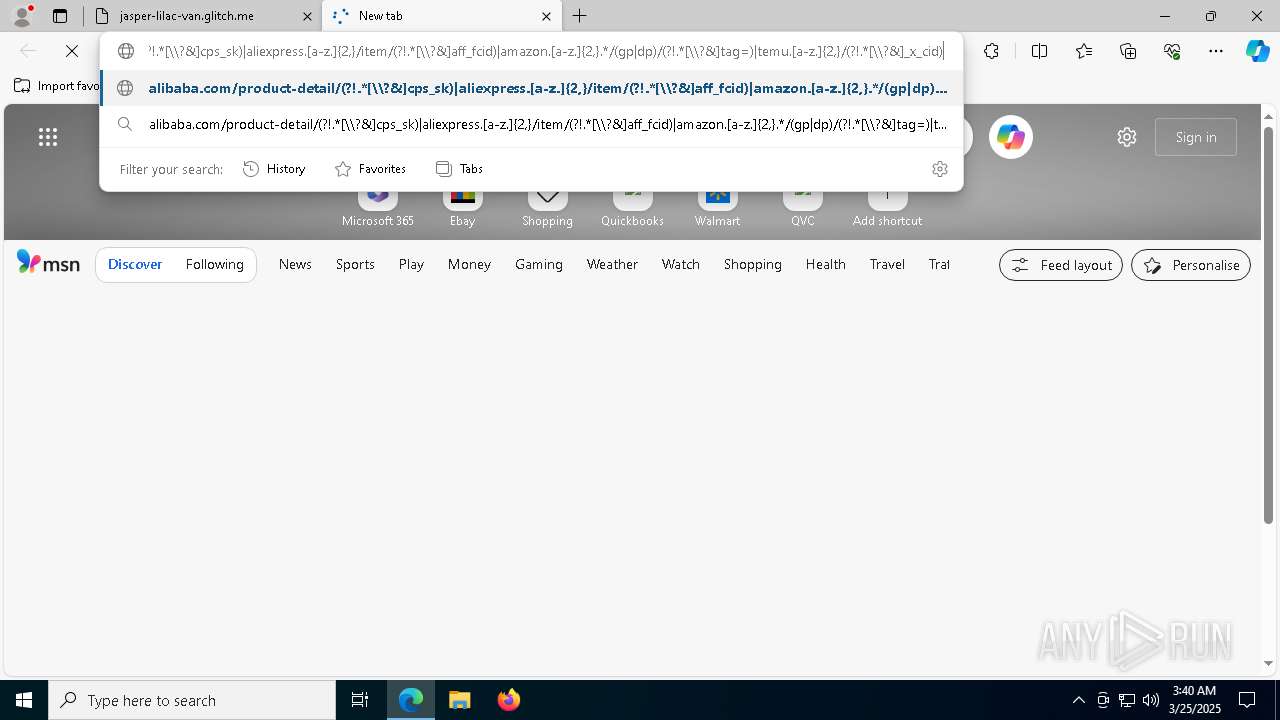
Task: Filter search by Tabs
Action: pos(459,169)
